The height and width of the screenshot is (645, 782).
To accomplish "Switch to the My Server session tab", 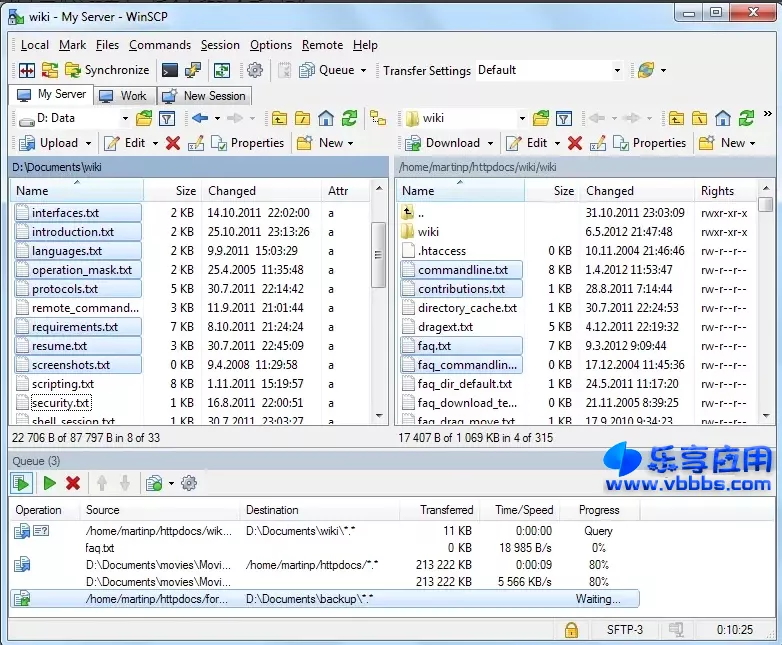I will [51, 95].
